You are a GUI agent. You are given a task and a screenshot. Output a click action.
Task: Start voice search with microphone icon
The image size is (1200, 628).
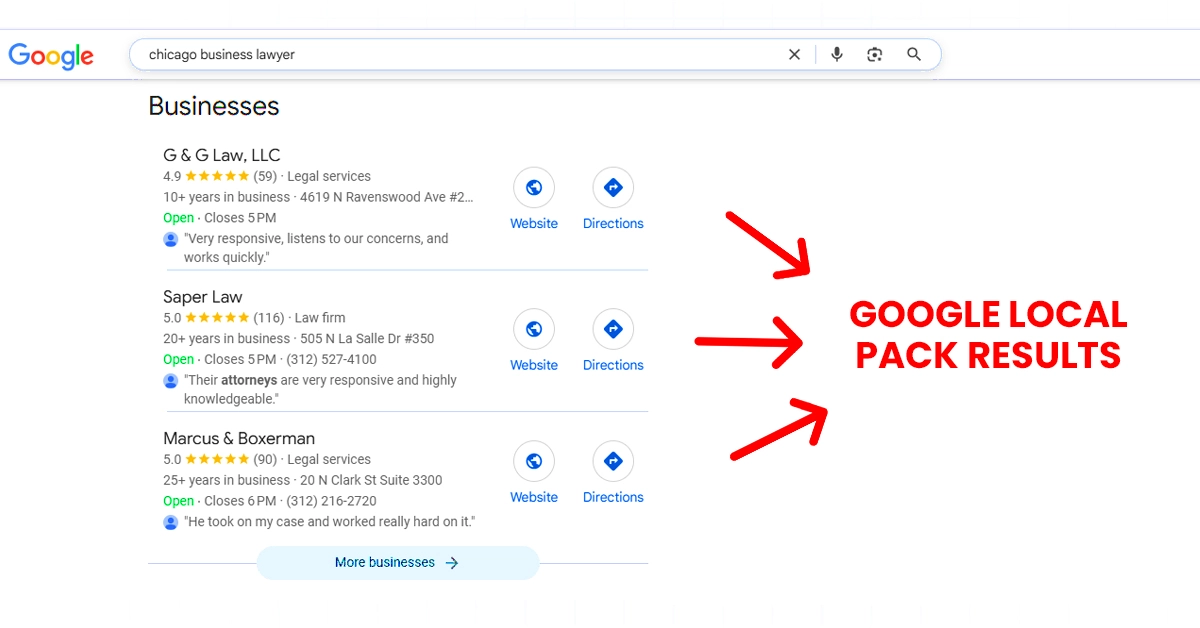[837, 55]
